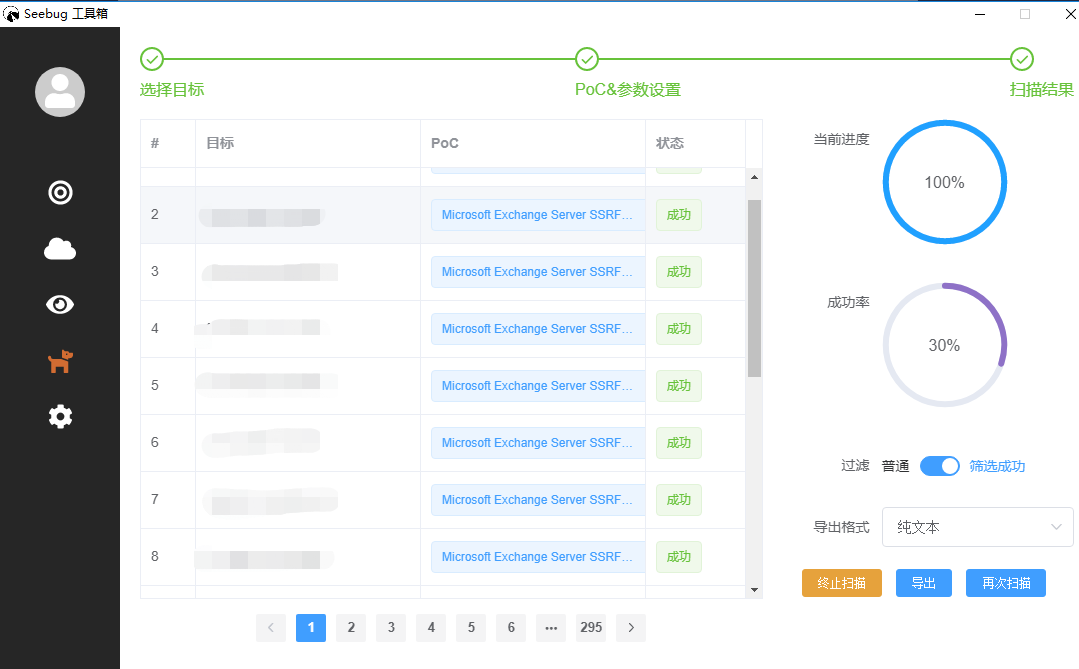Click the 筛选成功 filter label
The image size is (1079, 669).
point(997,466)
